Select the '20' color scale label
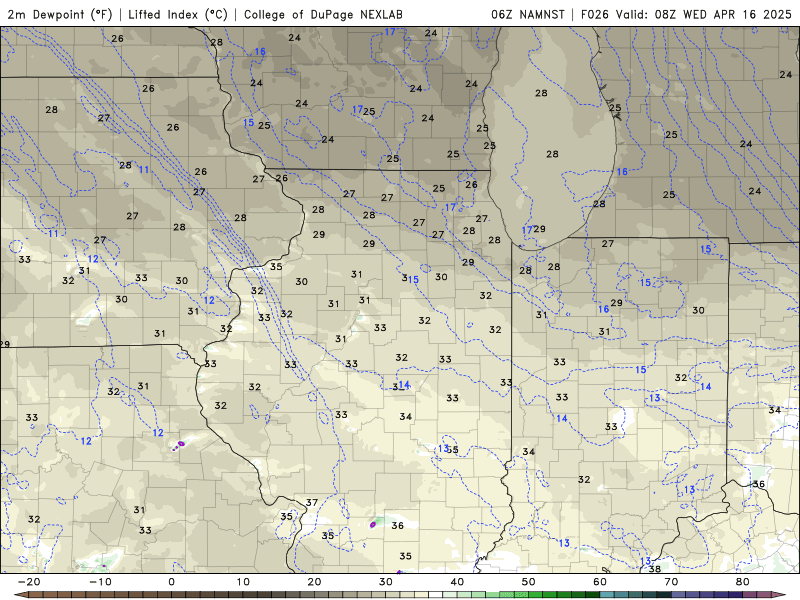Image resolution: width=800 pixels, height=600 pixels. 314,582
